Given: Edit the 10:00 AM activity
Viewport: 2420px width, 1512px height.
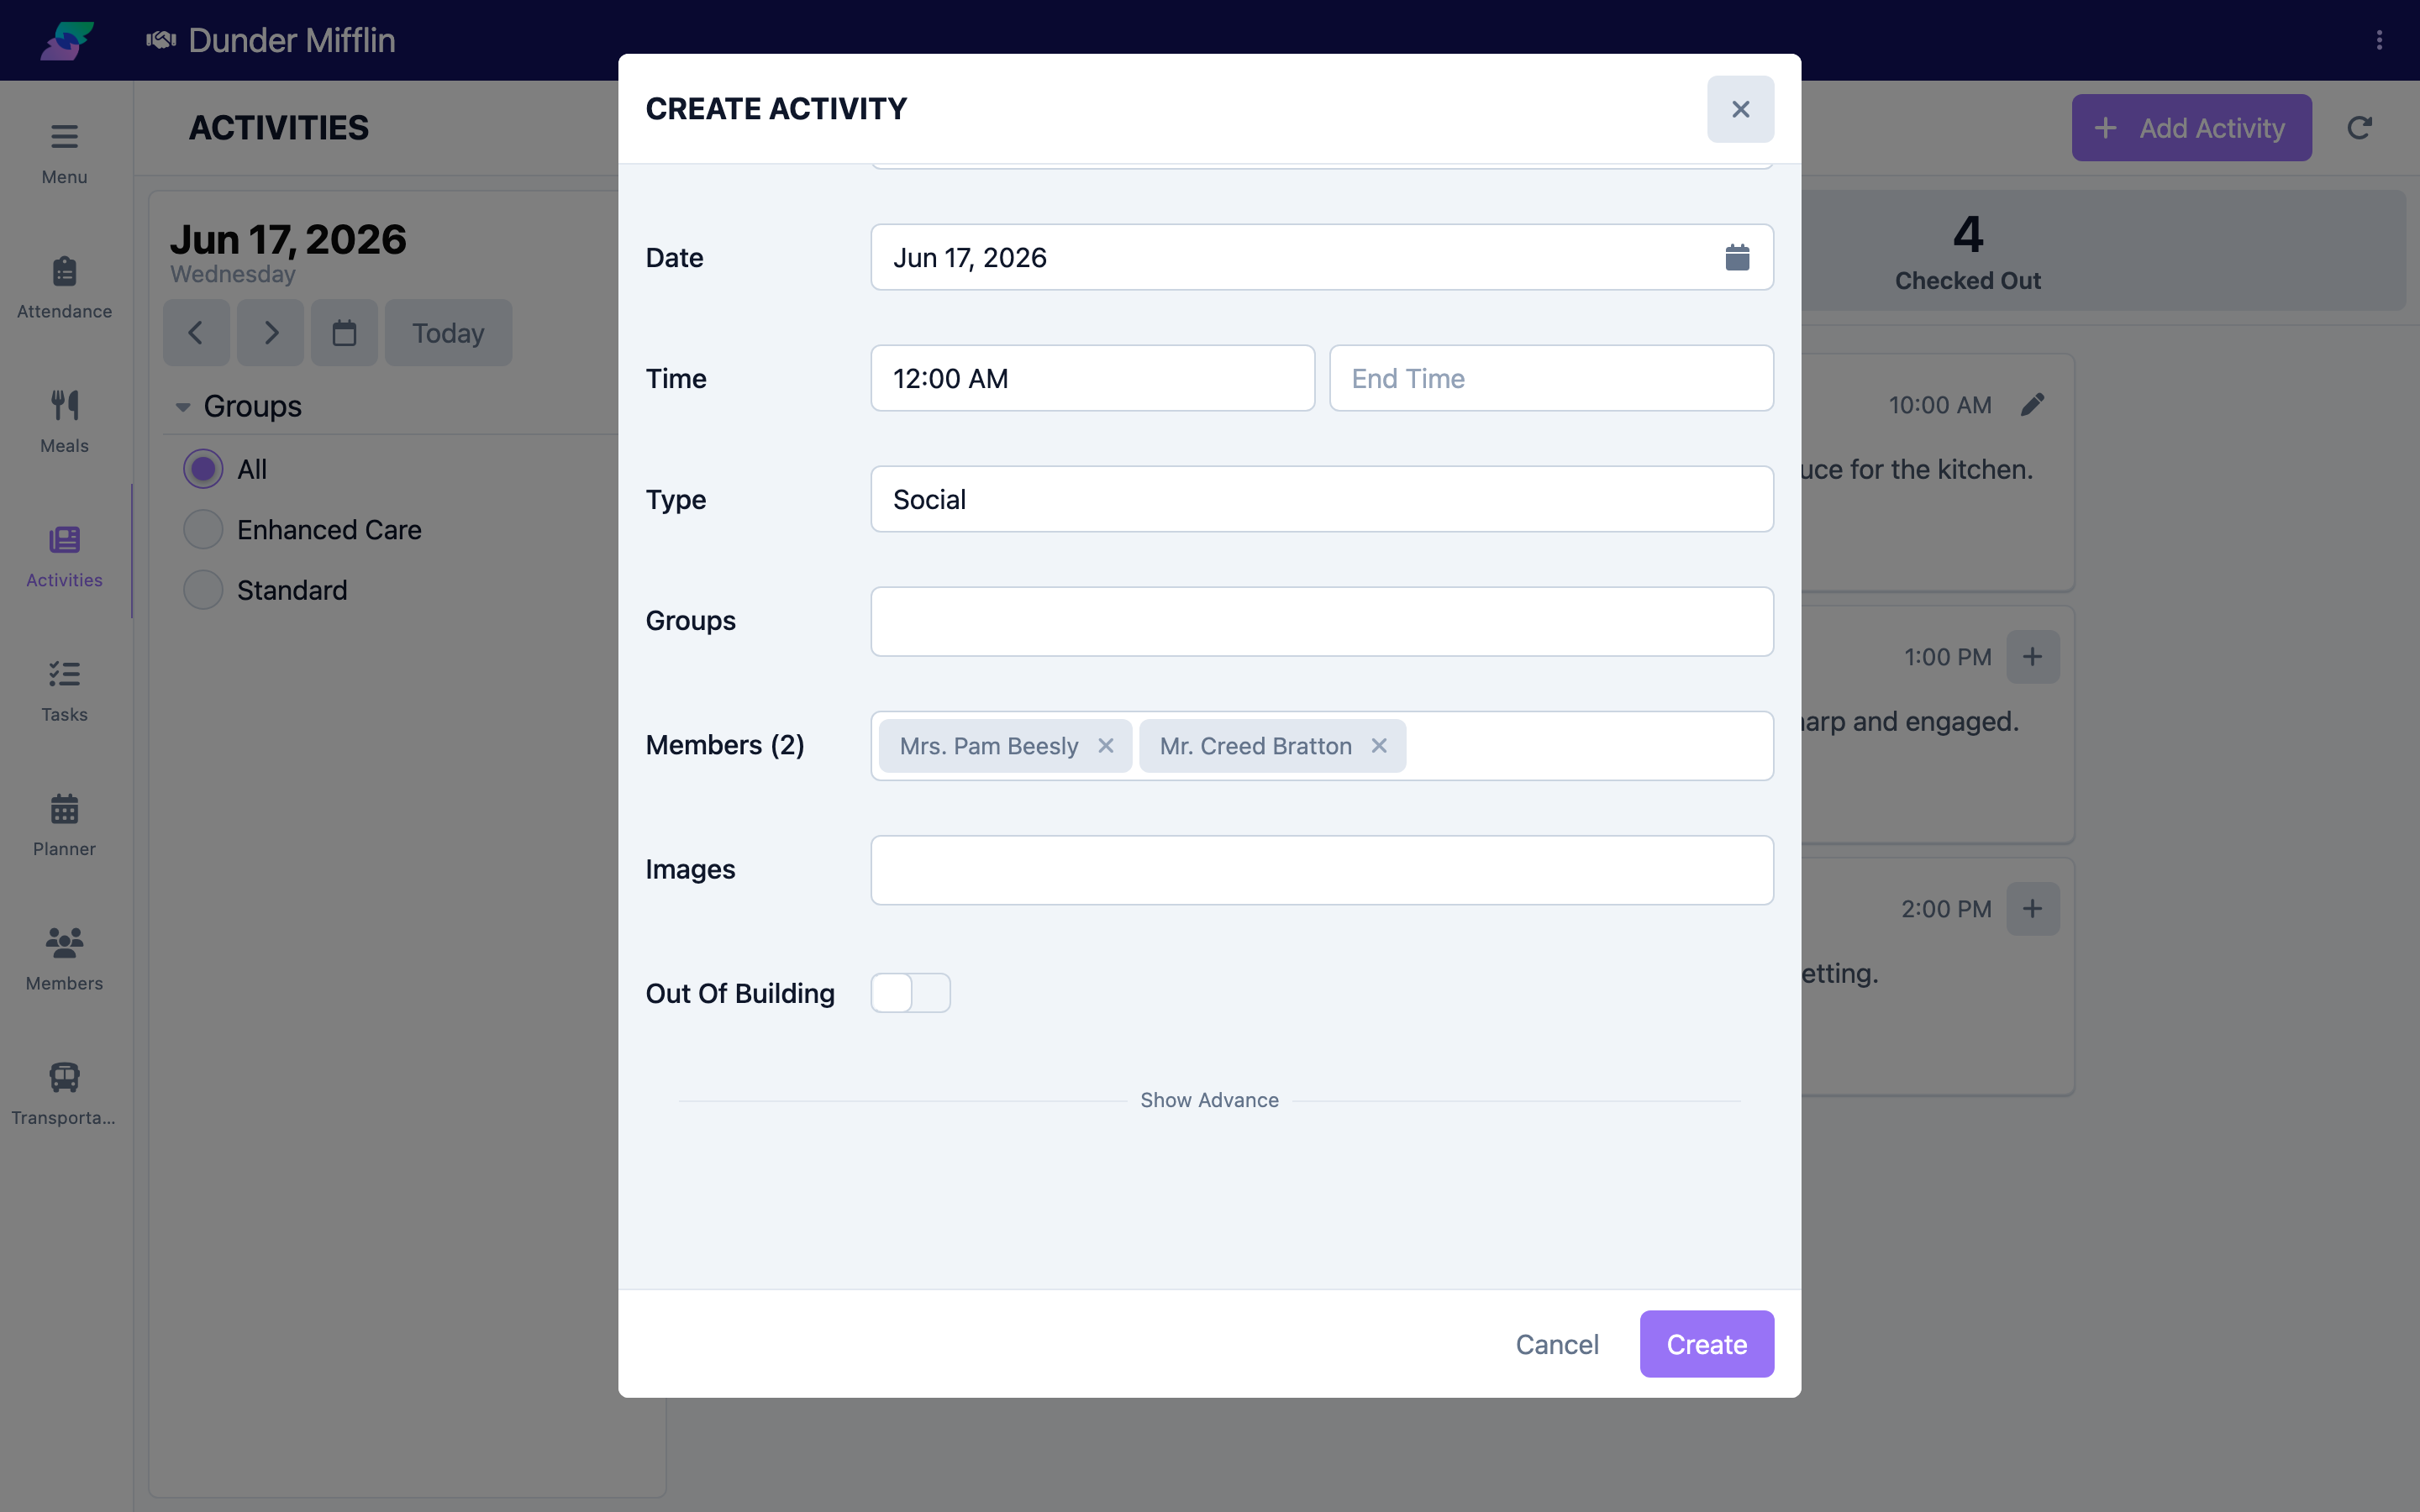Looking at the screenshot, I should 2032,405.
